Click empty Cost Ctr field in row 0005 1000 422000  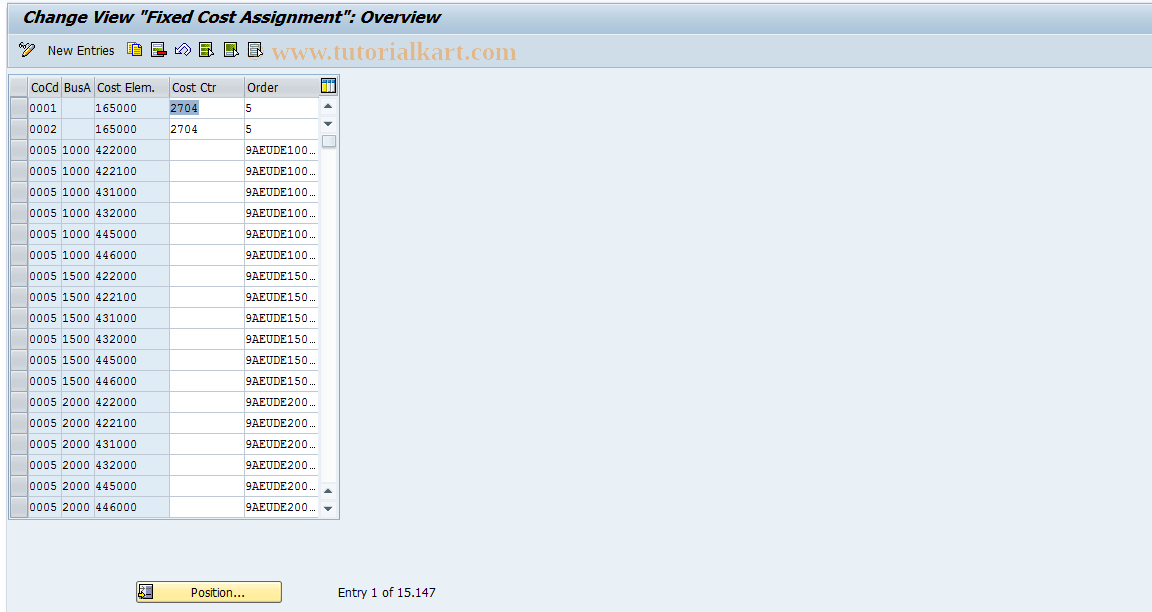click(x=207, y=150)
